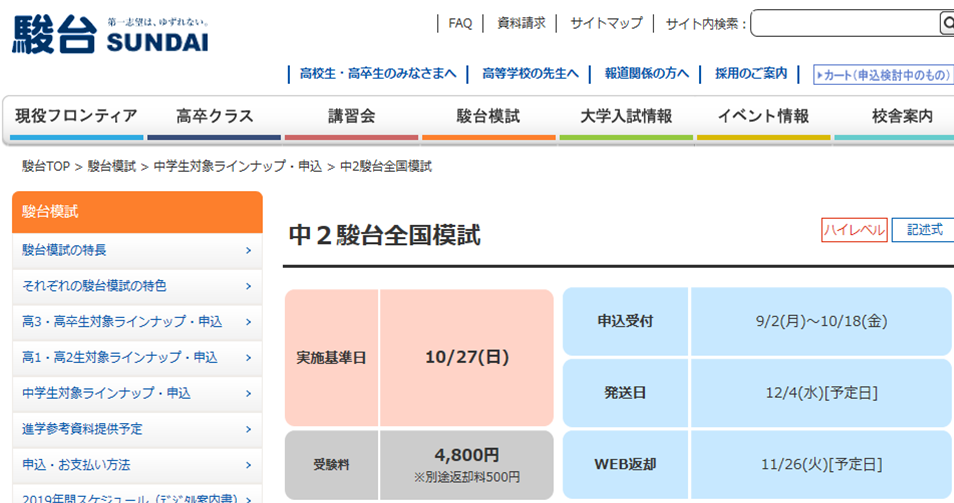Image resolution: width=954 pixels, height=503 pixels.
Task: Go to 高等学校の先生へ
Action: coord(530,74)
